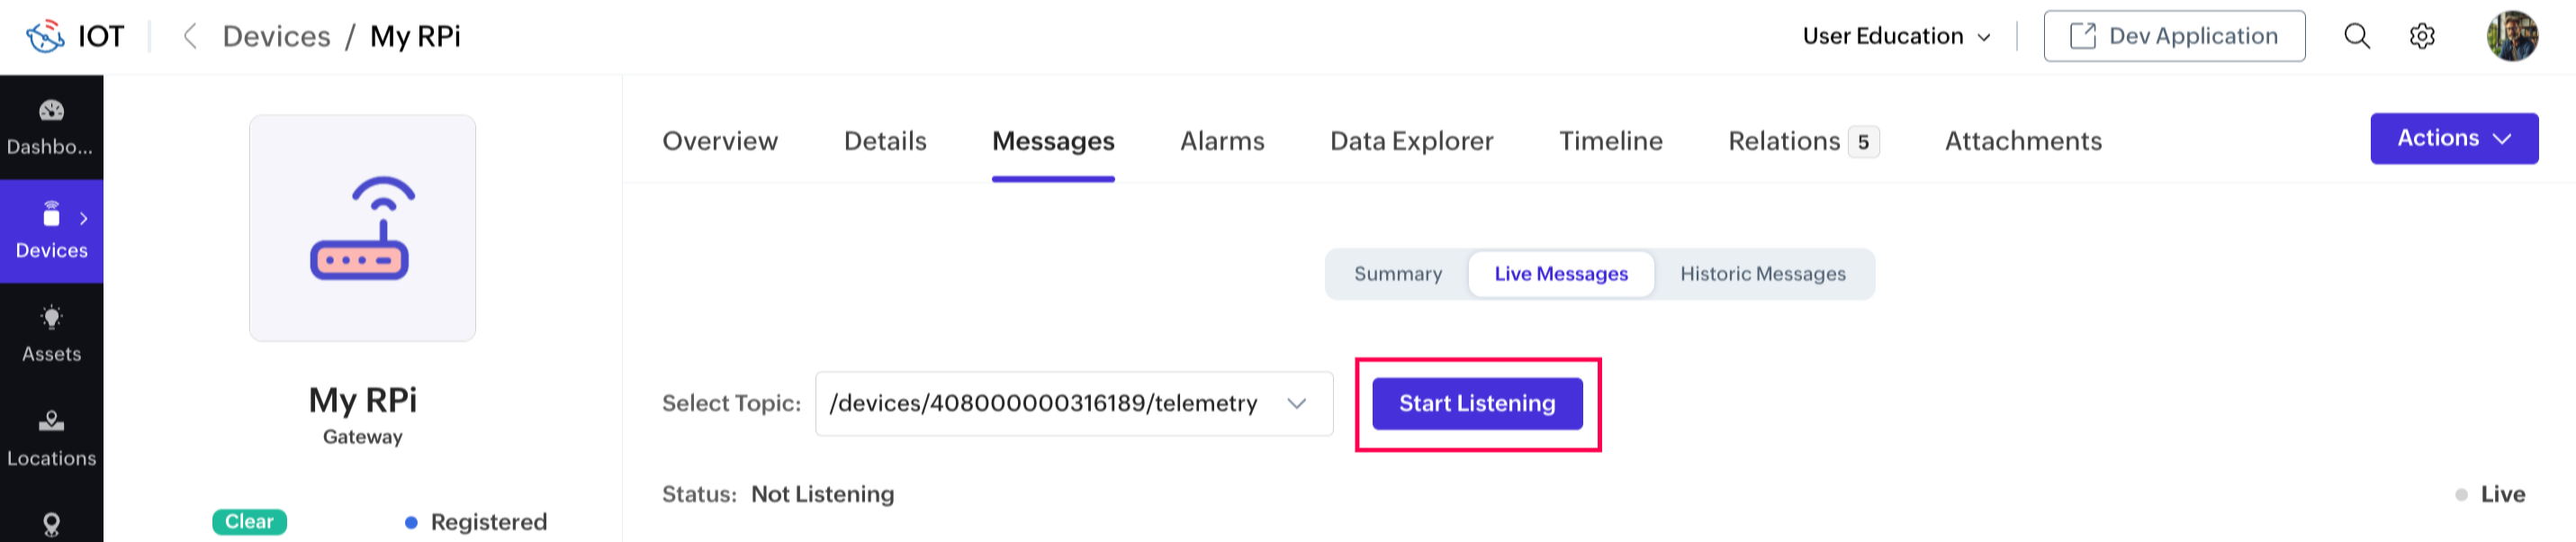Image resolution: width=2576 pixels, height=542 pixels.
Task: Select the Live Messages segment
Action: tap(1560, 274)
